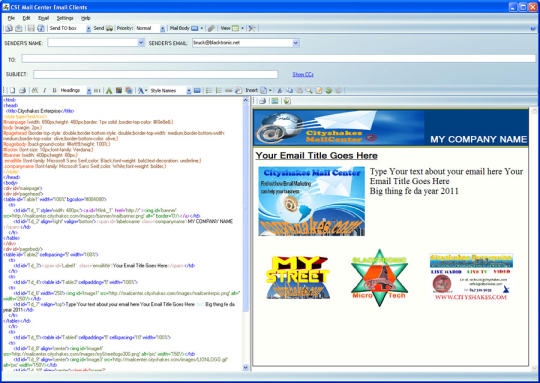Click the MY COMPANY NAME text in preview
The height and width of the screenshot is (383, 540).
[478, 139]
